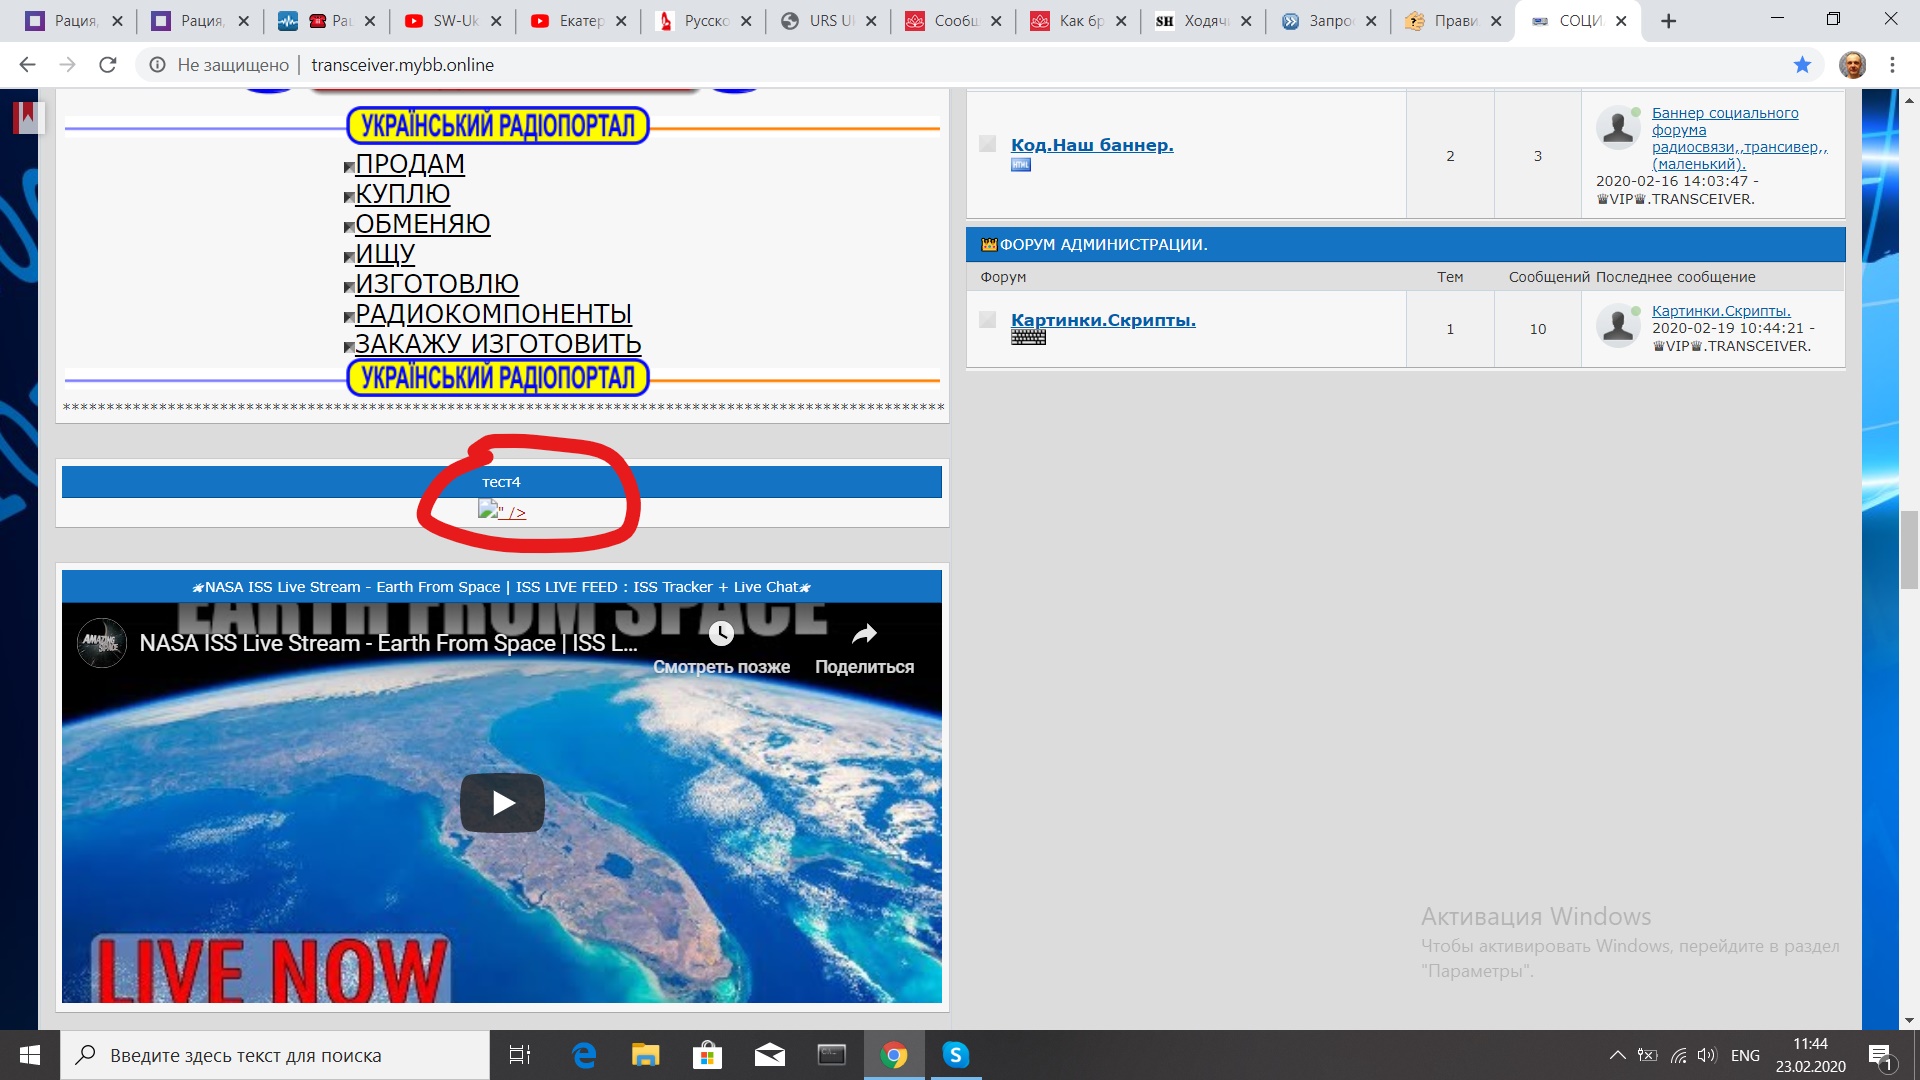Viewport: 1920px width, 1080px height.
Task: Open the Chrome profile avatar
Action: click(x=1852, y=65)
